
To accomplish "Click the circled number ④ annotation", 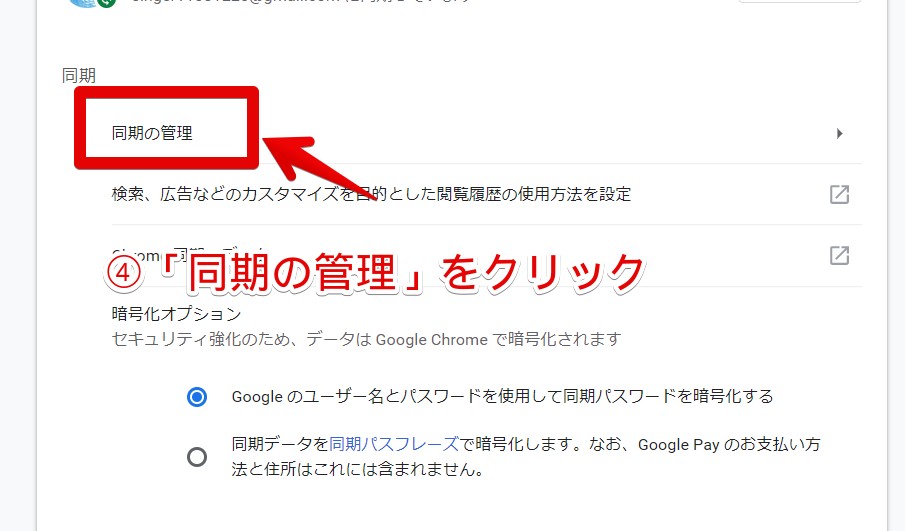I will coord(124,273).
